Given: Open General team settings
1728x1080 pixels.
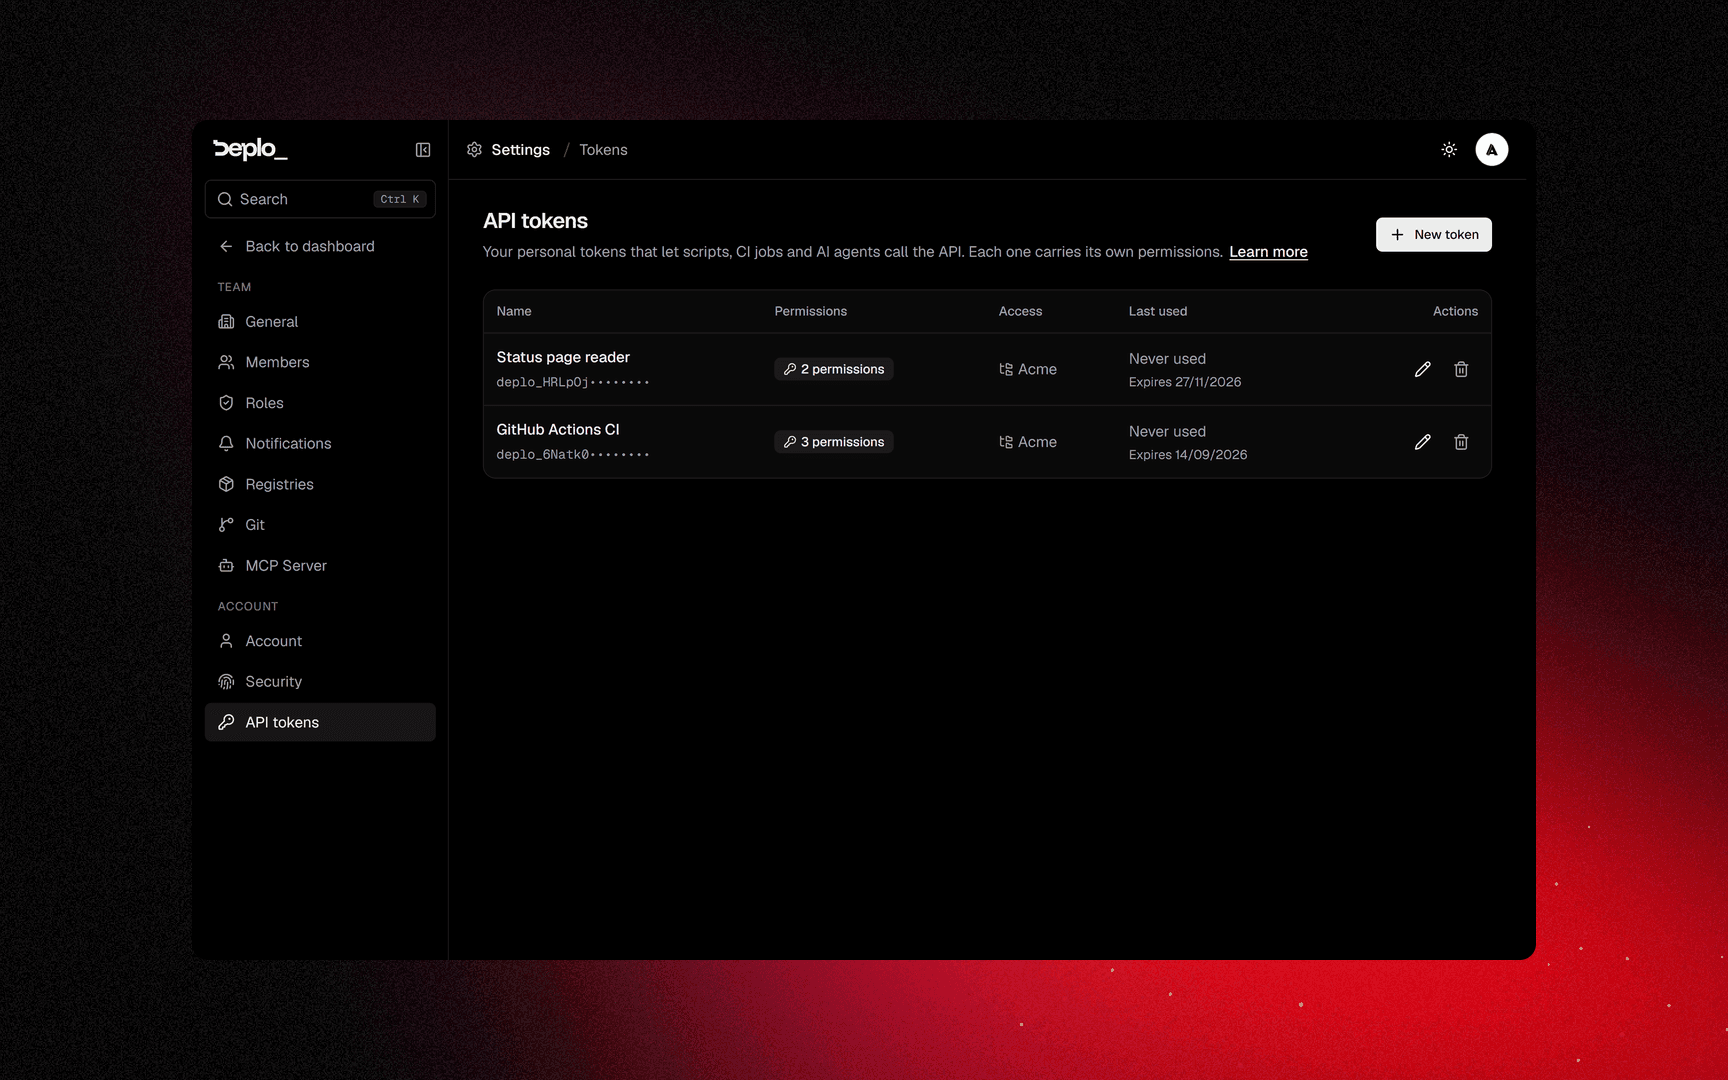Looking at the screenshot, I should click(x=320, y=322).
